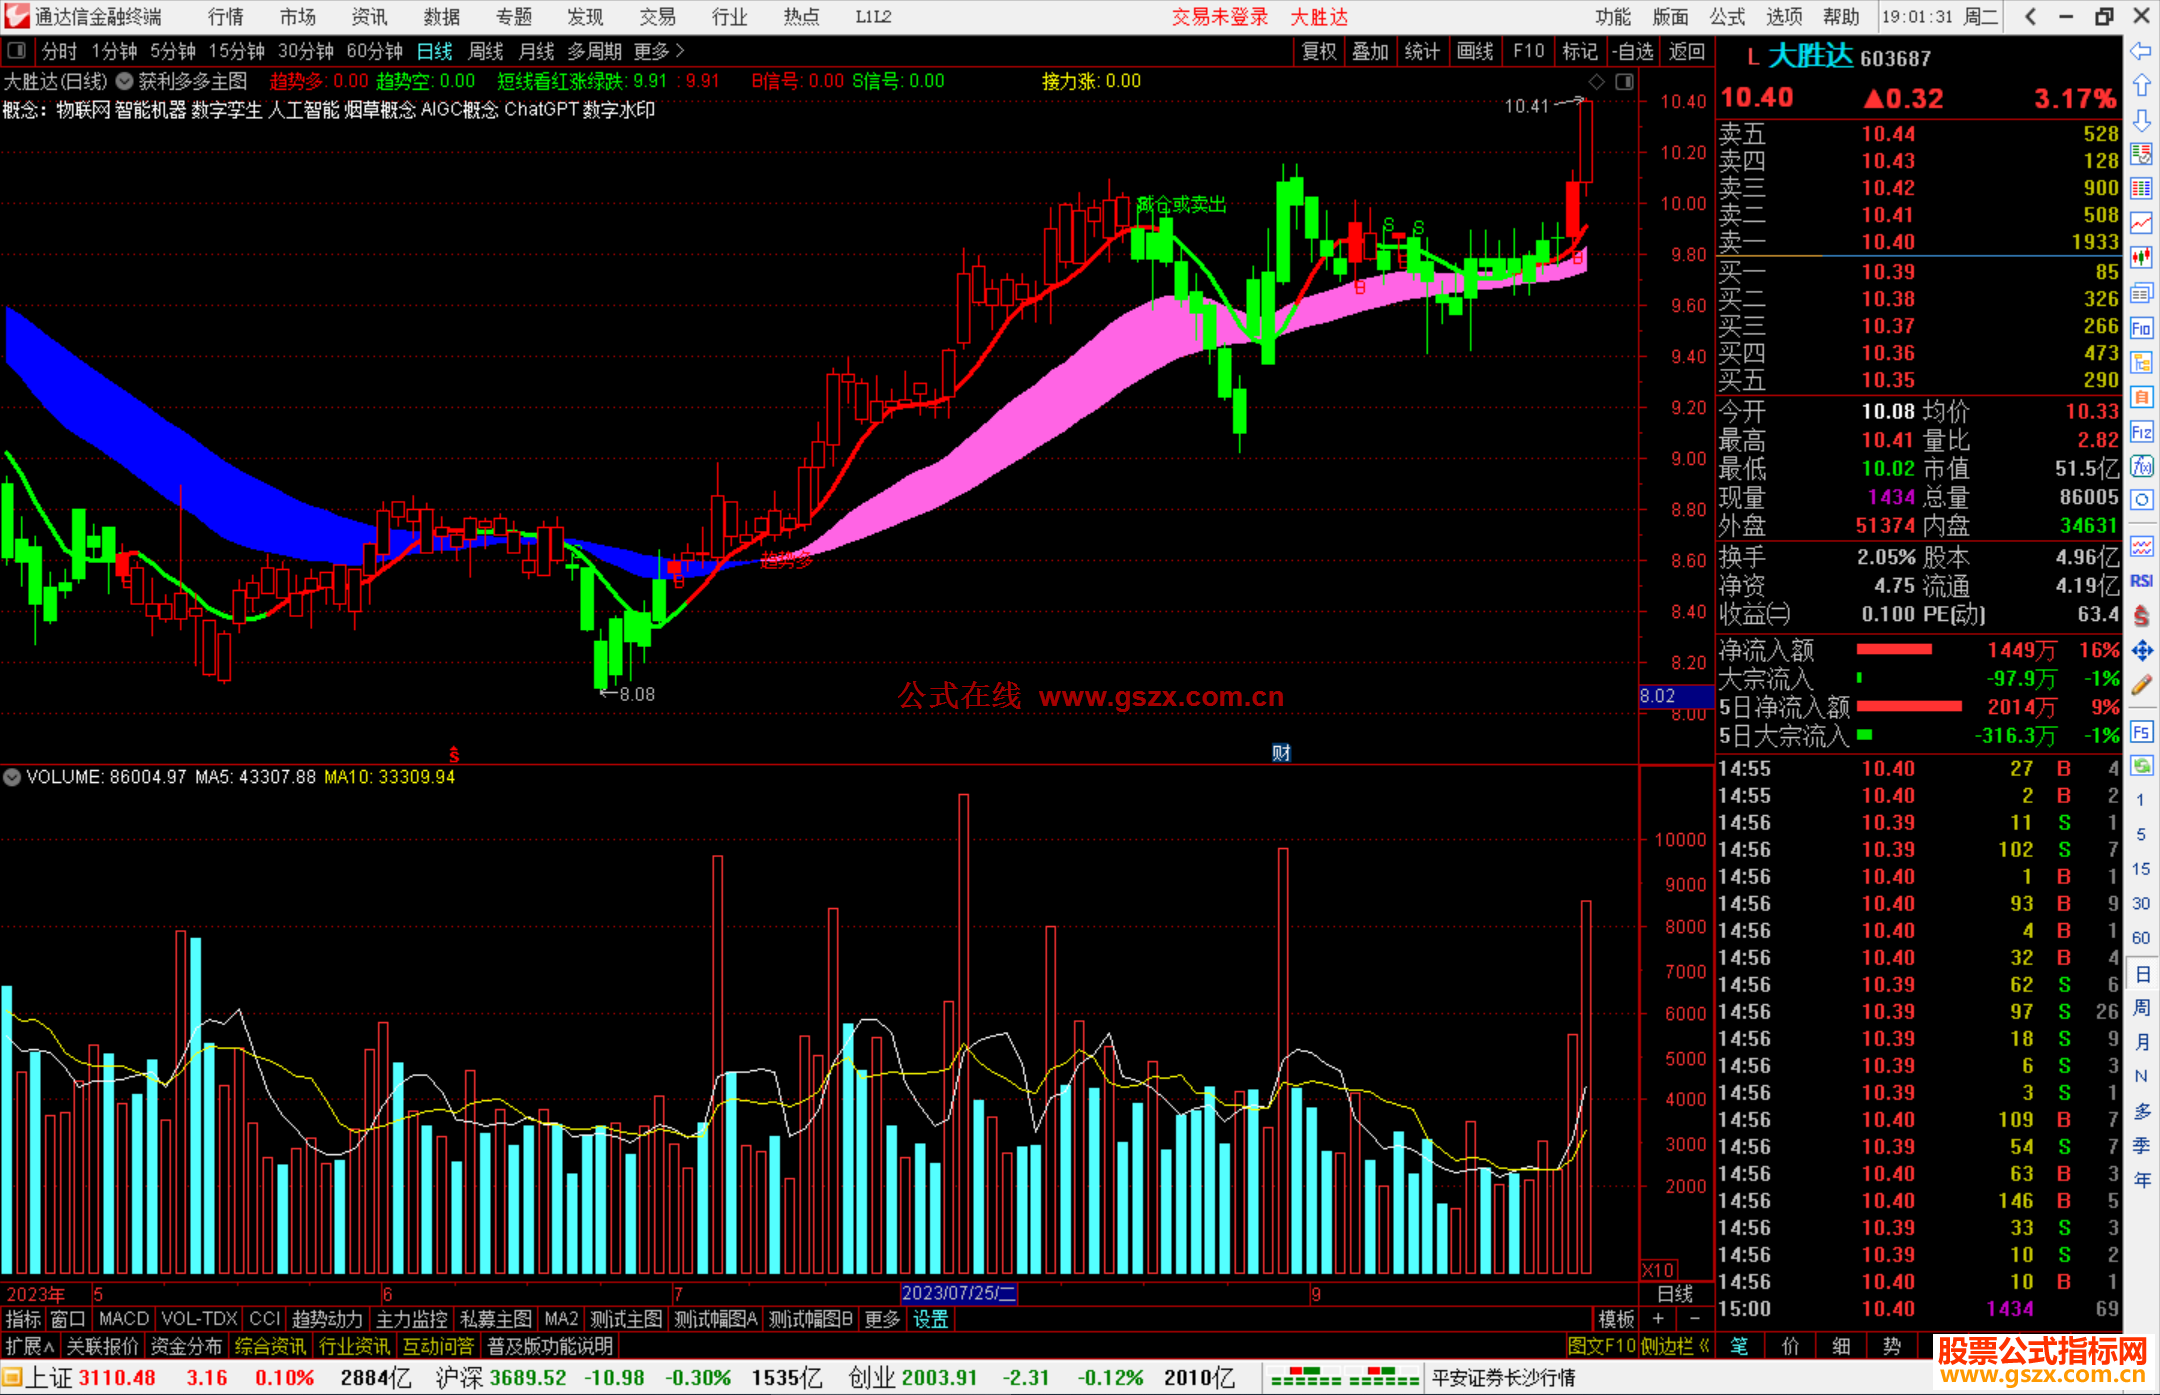Image resolution: width=2160 pixels, height=1395 pixels.
Task: Click the plus zoom button beside 模板
Action: tap(1658, 1319)
